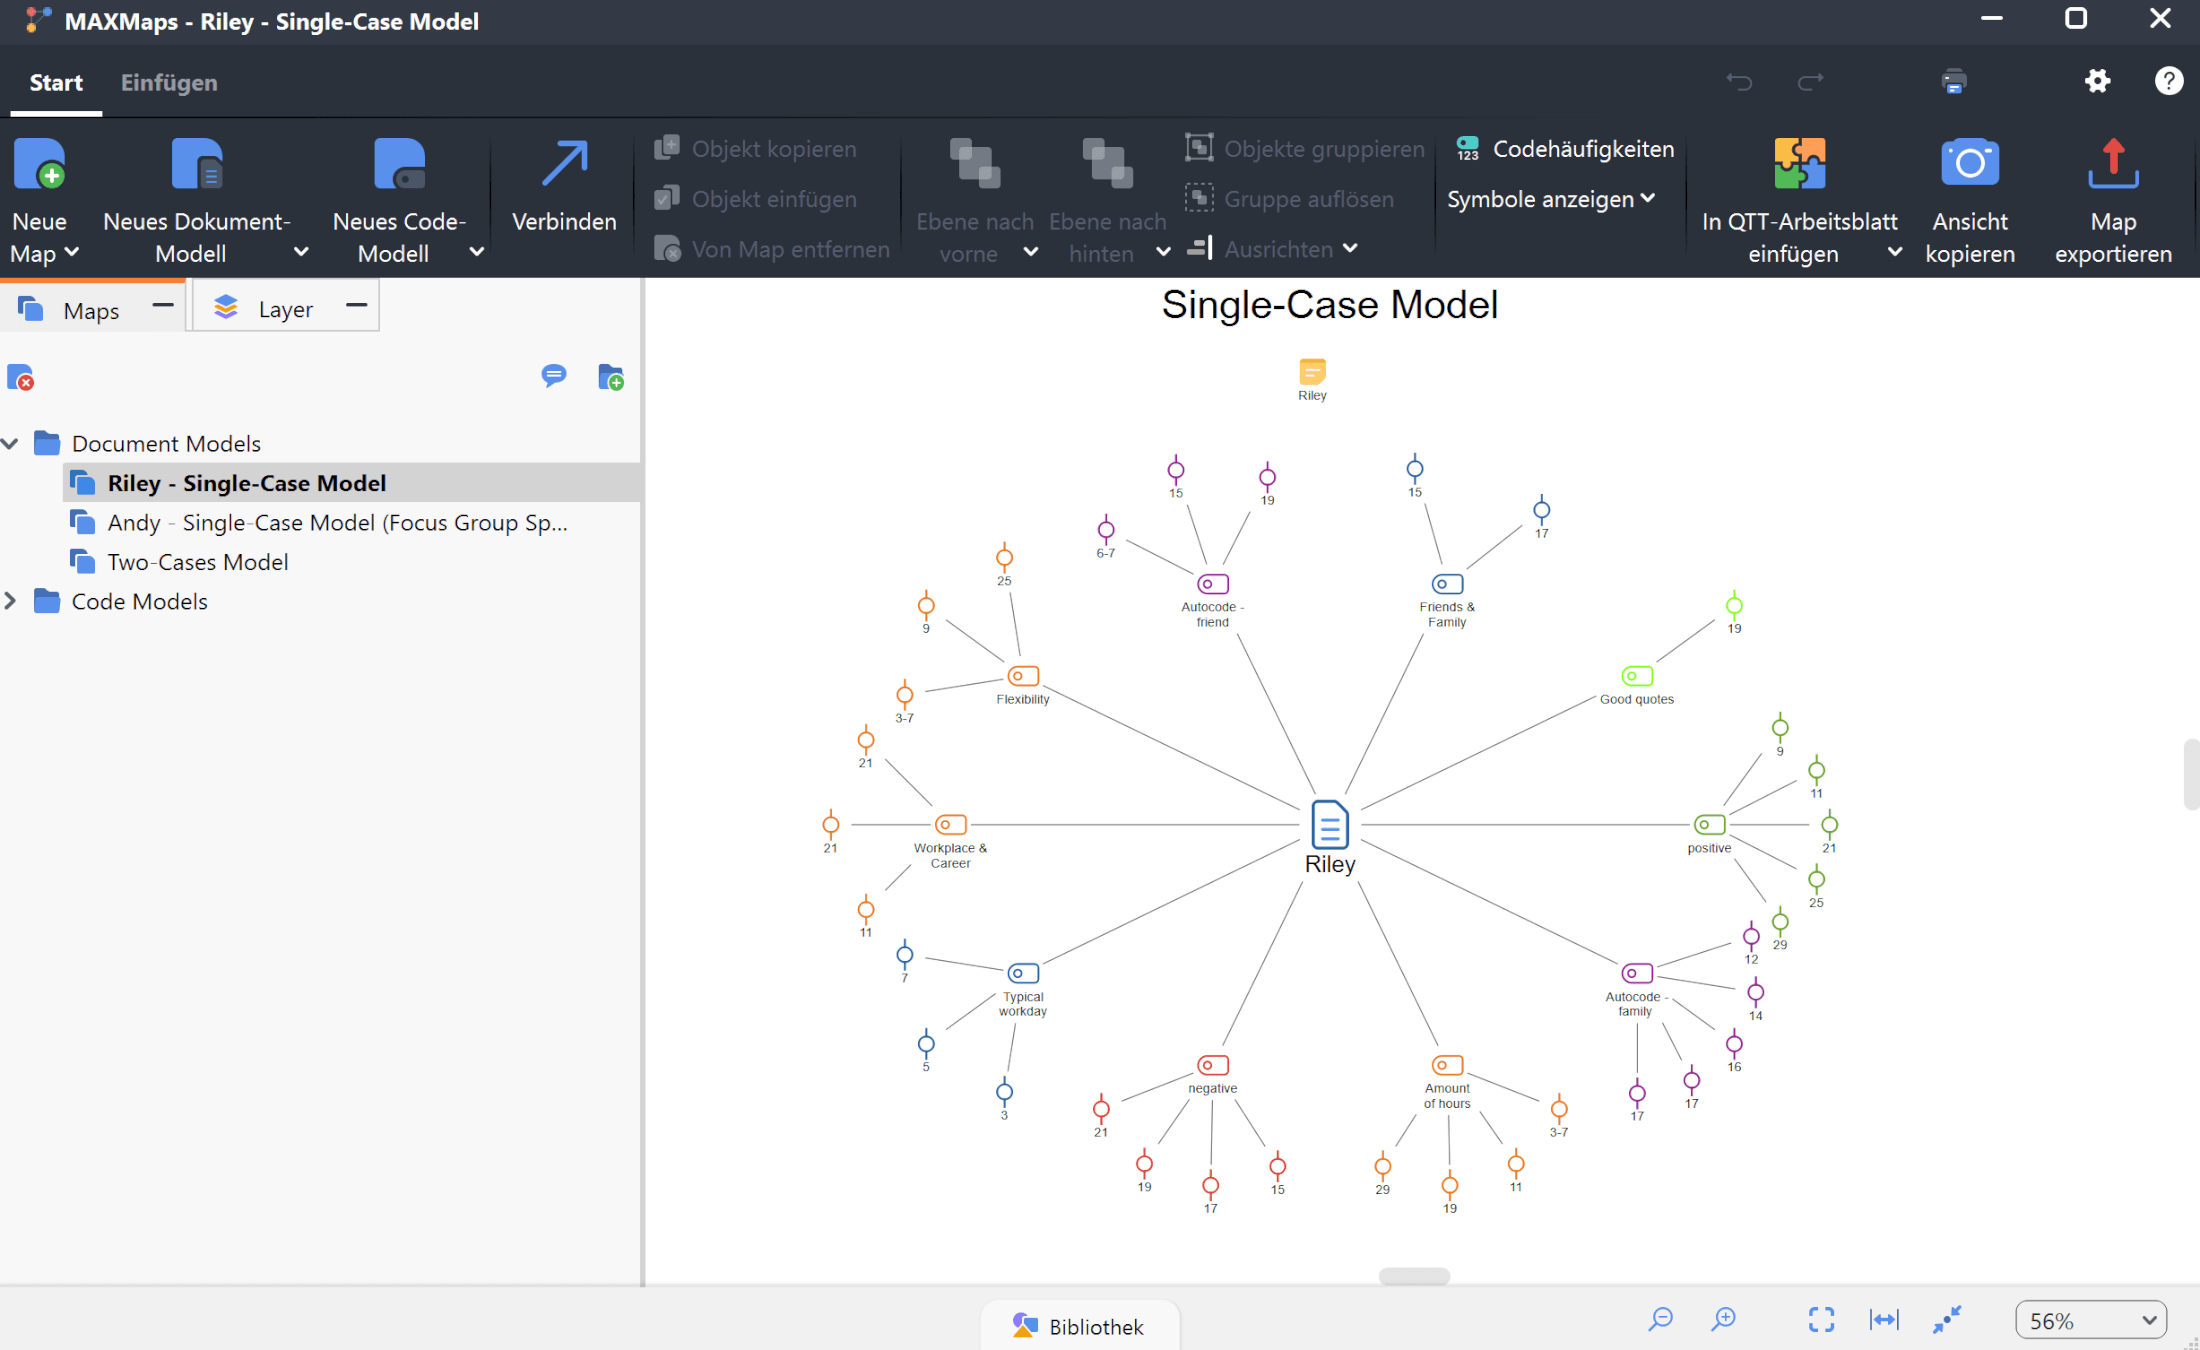Click Objekt kopieren button

coord(756,149)
